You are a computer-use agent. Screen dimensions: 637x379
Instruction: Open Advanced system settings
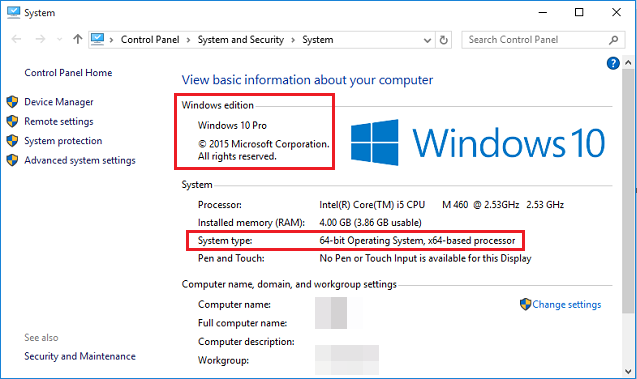coord(80,160)
